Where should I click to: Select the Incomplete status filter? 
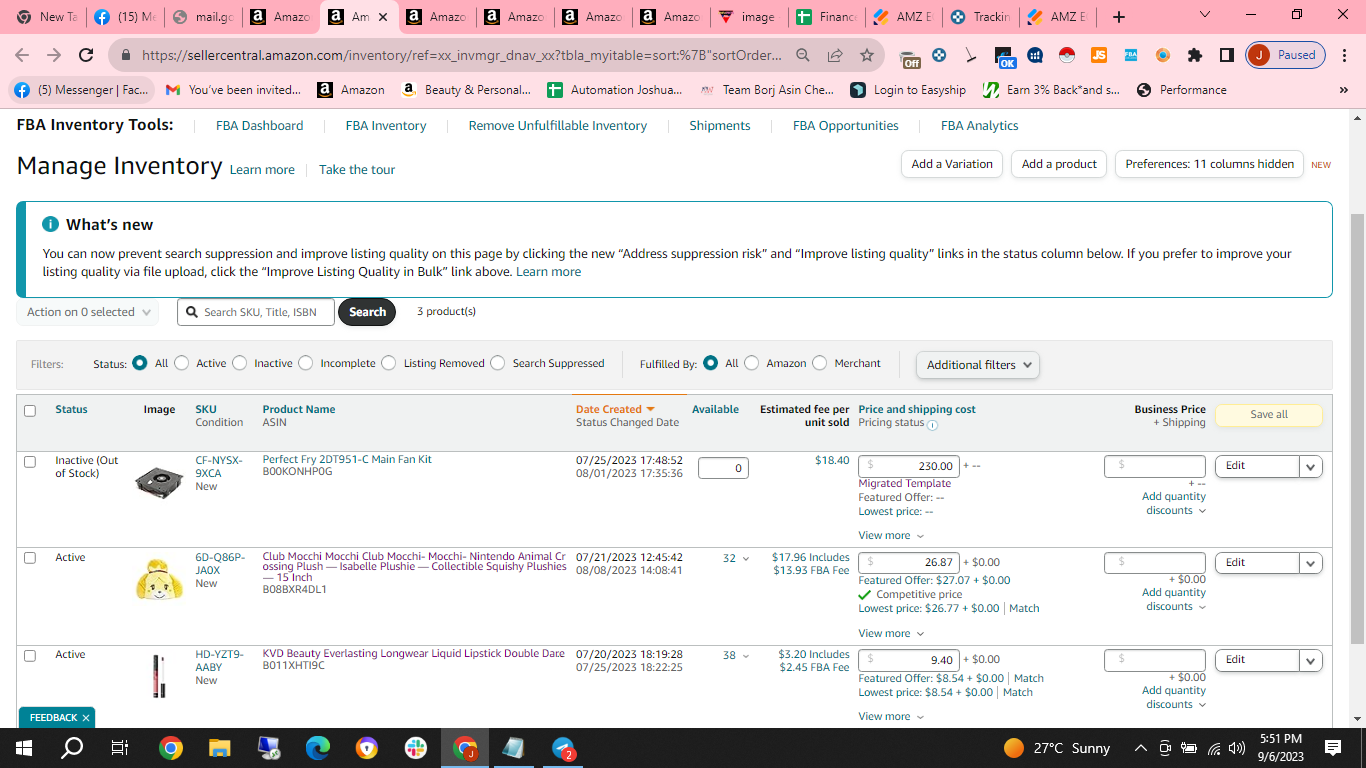pos(305,363)
